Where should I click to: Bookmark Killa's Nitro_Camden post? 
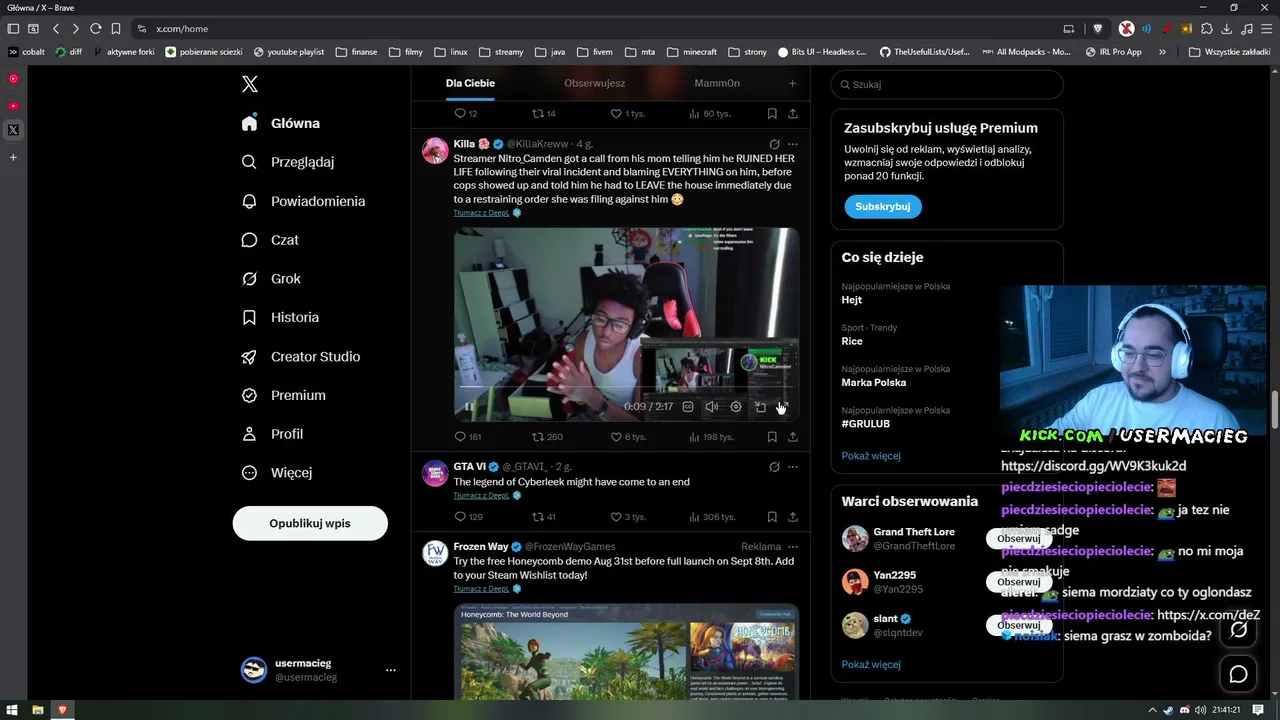point(772,437)
